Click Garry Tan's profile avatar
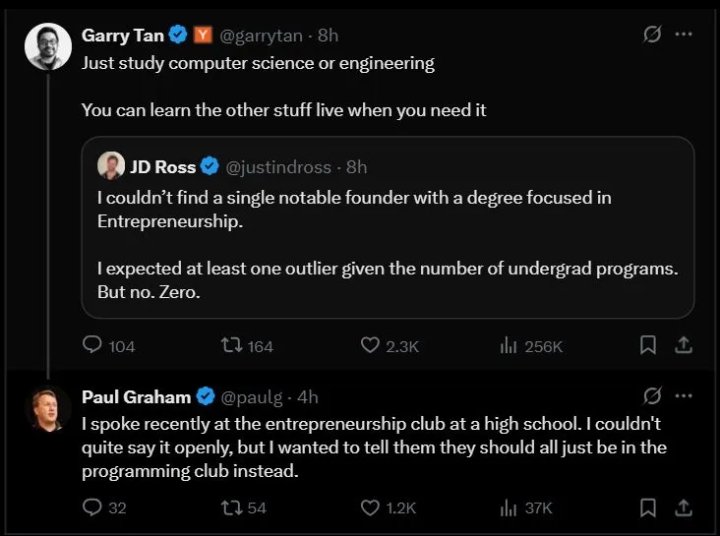 pos(48,46)
